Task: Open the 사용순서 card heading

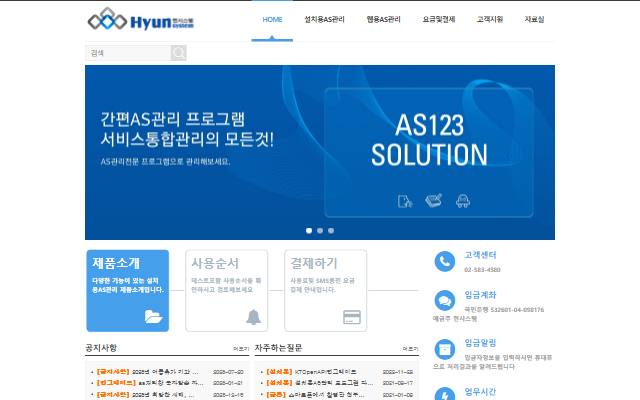Action: click(215, 263)
